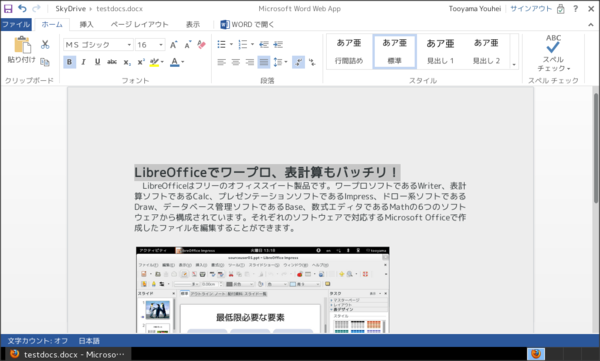The width and height of the screenshot is (600, 361).
Task: Toggle Underline formatting
Action: click(97, 62)
